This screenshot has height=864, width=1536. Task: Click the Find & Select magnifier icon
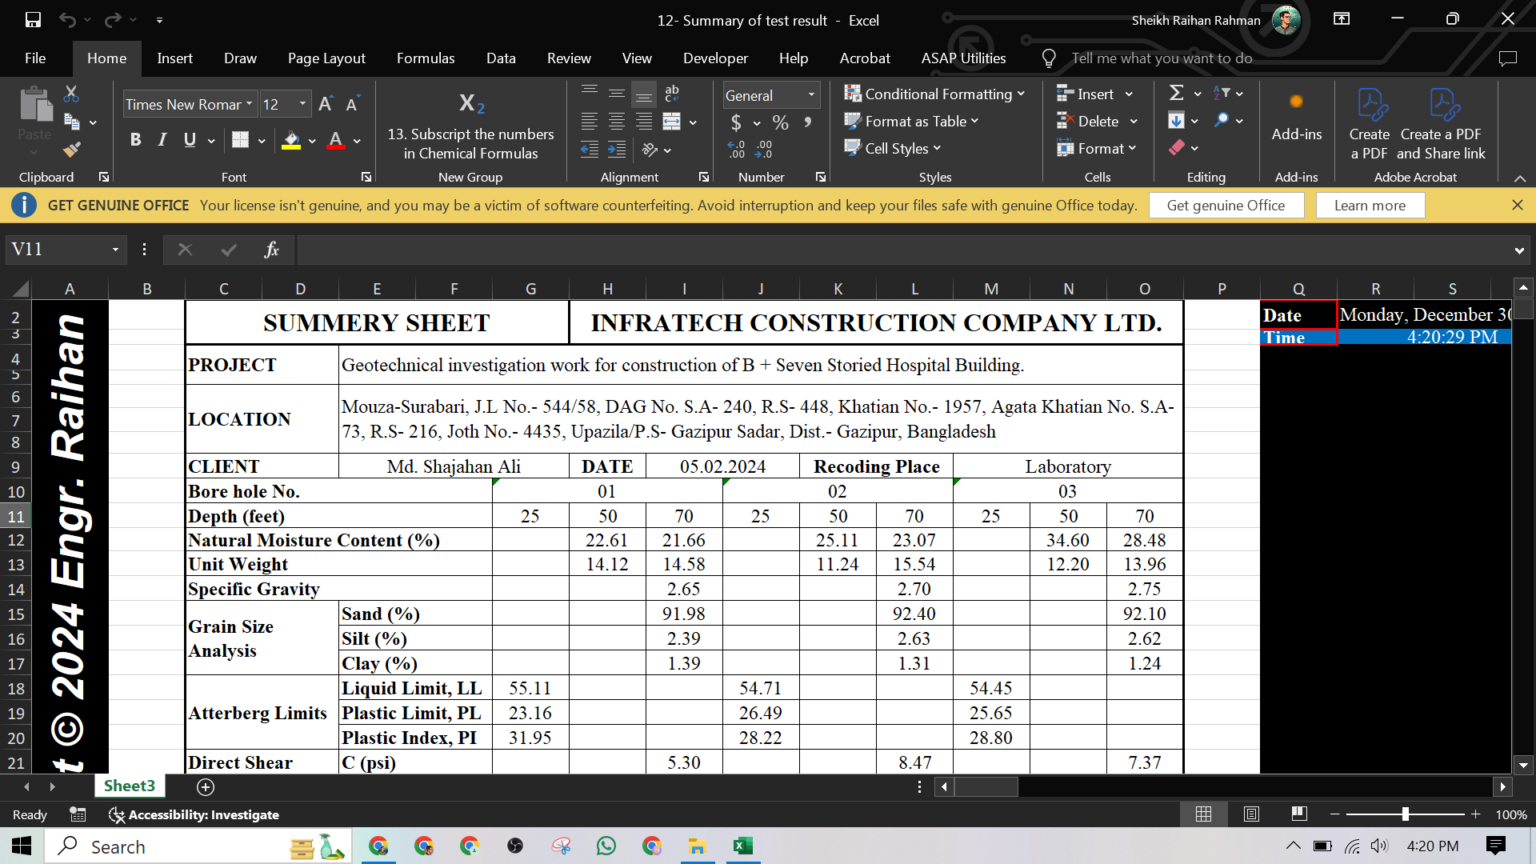coord(1222,120)
